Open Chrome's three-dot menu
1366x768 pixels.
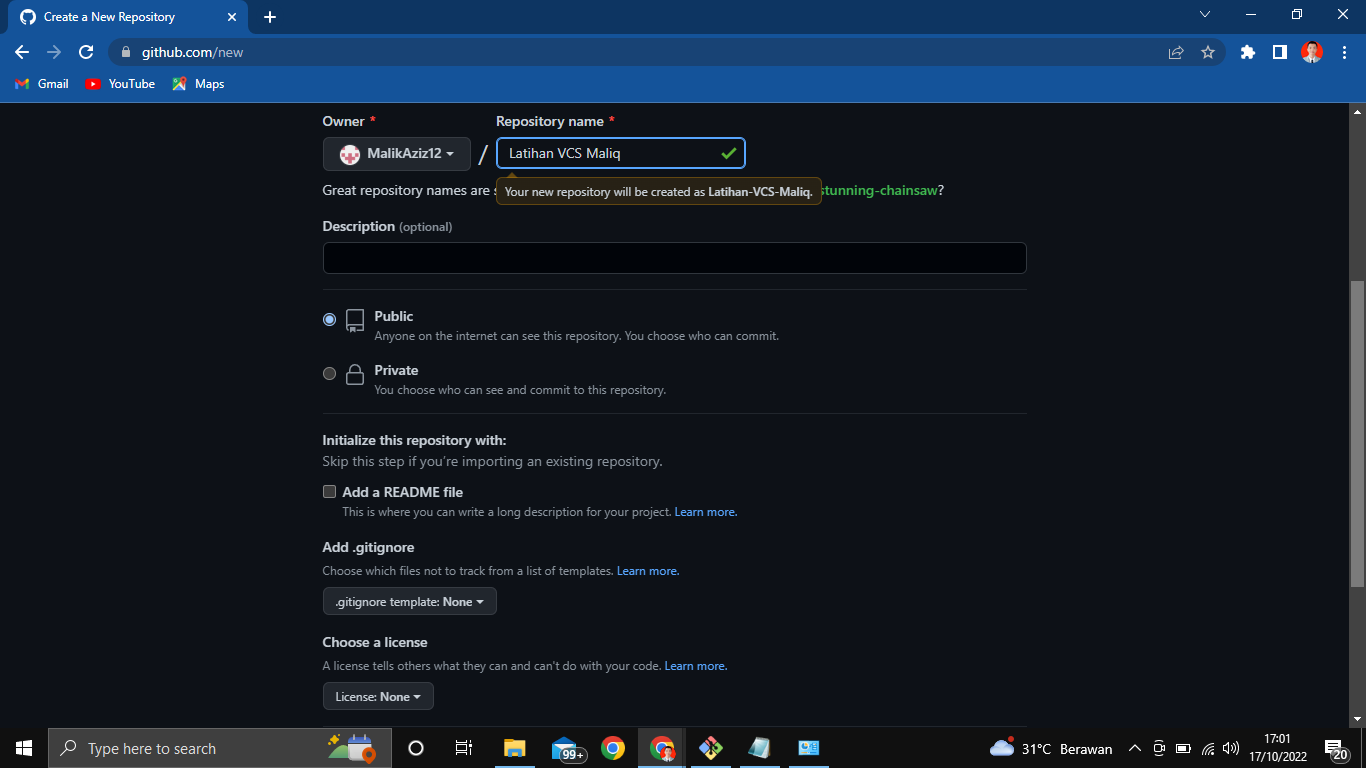pos(1343,52)
